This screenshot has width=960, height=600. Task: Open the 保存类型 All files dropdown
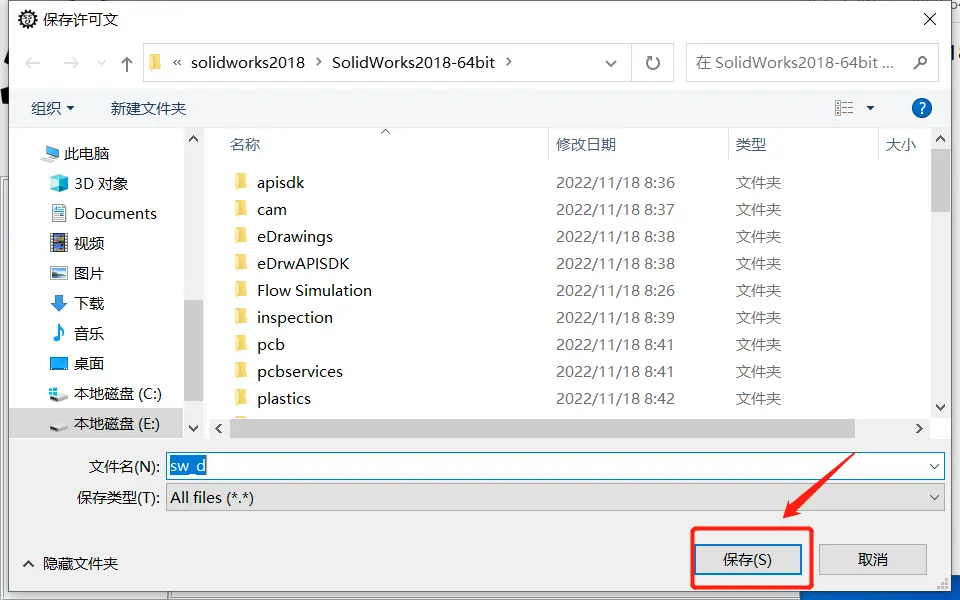point(555,497)
